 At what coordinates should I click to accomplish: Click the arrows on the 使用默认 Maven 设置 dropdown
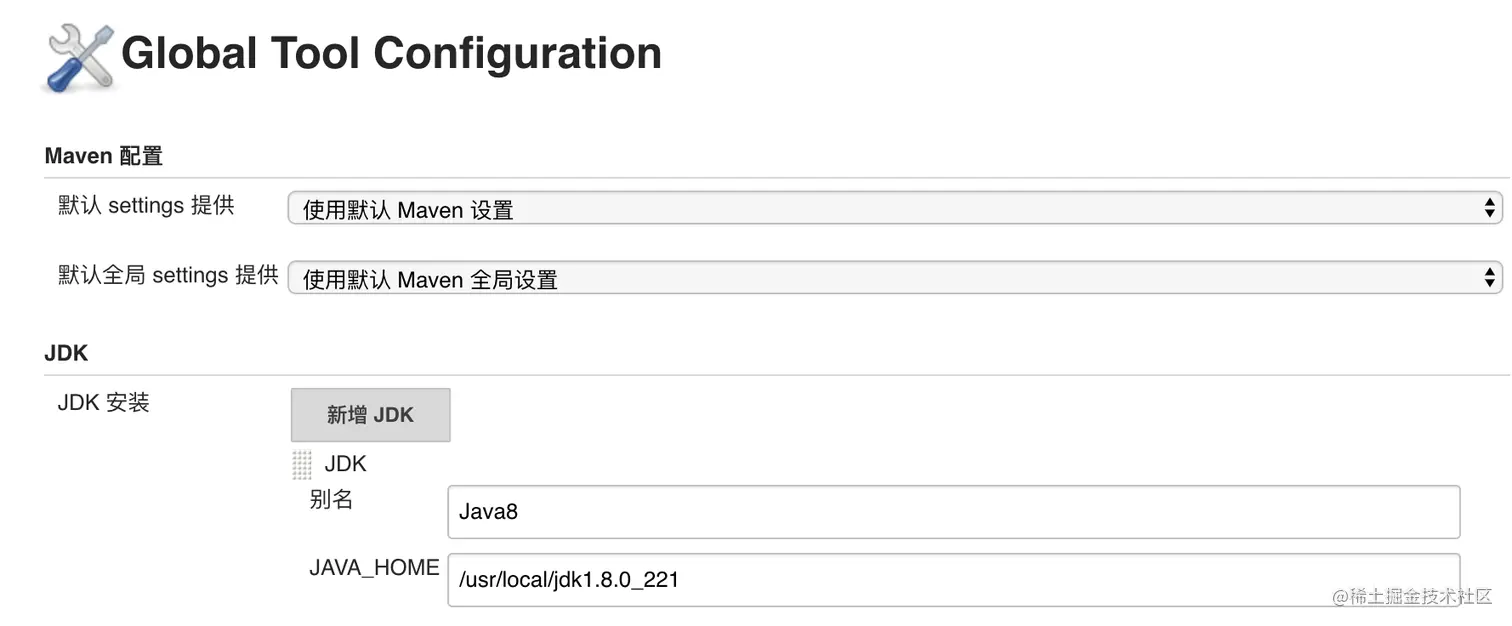pos(1490,208)
